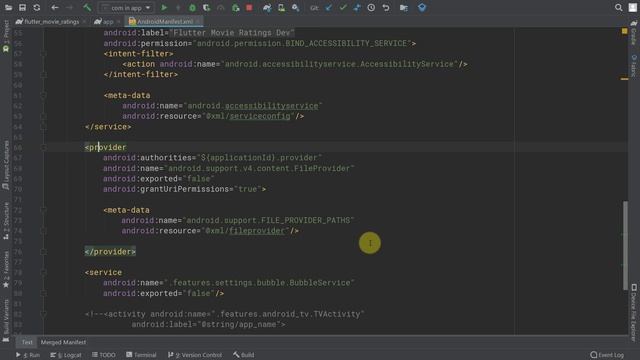The height and width of the screenshot is (360, 640).
Task: Click the Sync/refresh toolbar icon
Action: pos(37,8)
